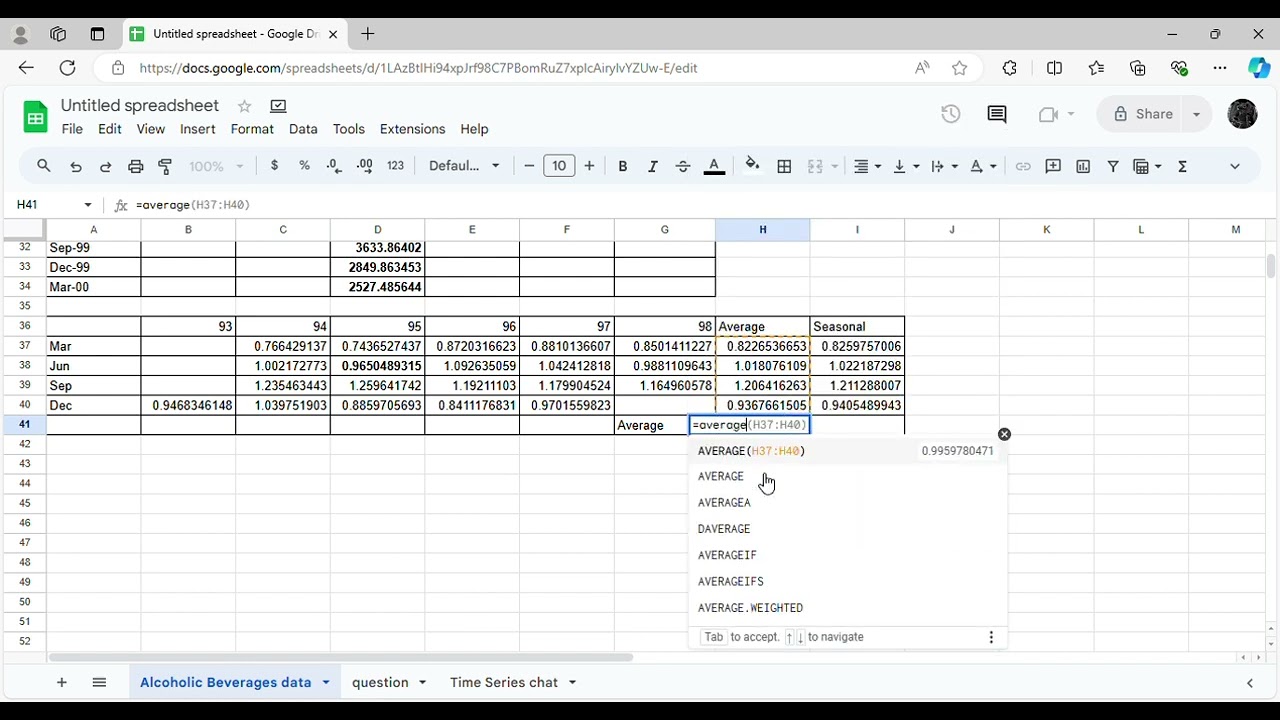This screenshot has width=1280, height=720.
Task: Star the Untitled spreadsheet
Action: (244, 106)
